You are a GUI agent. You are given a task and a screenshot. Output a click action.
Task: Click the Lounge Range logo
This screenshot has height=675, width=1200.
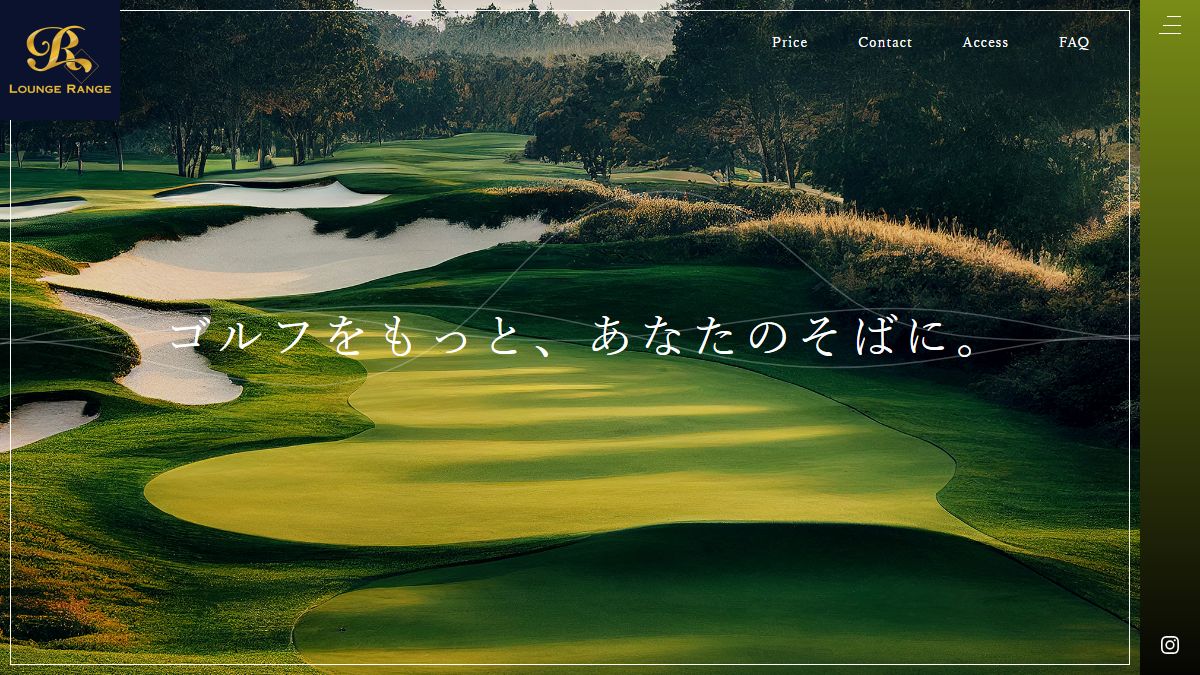point(60,60)
